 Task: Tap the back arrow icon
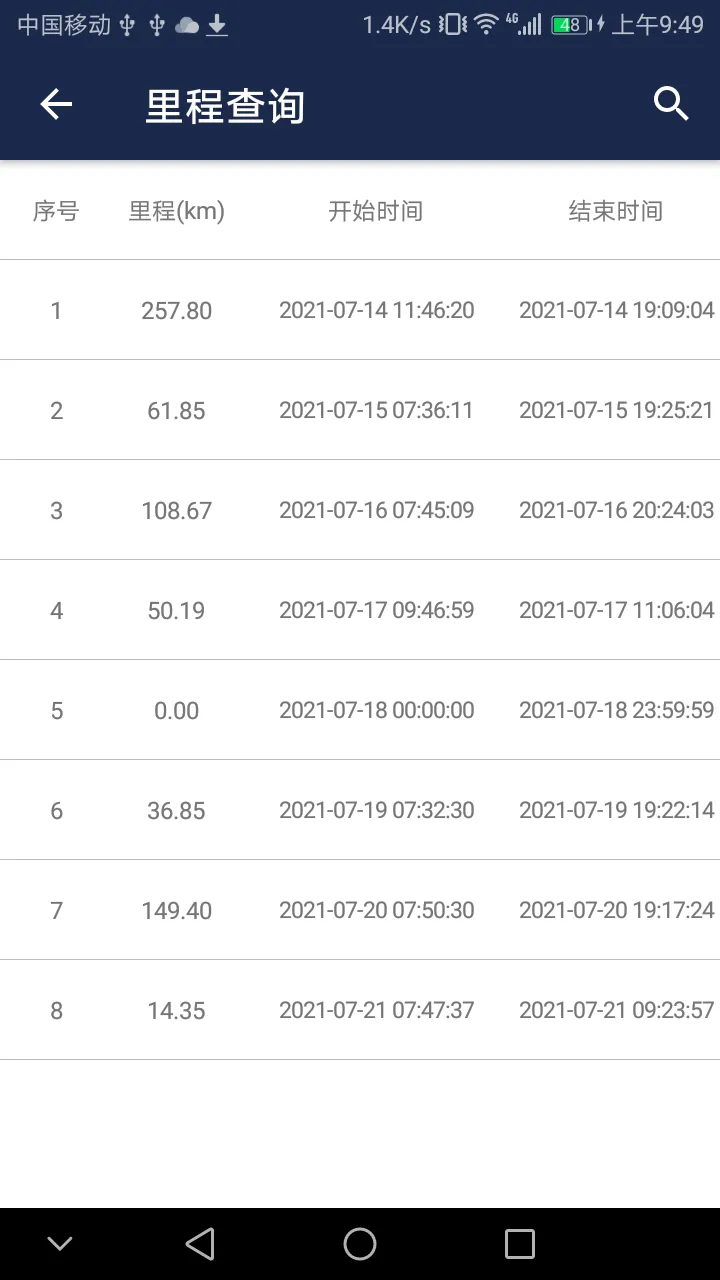pyautogui.click(x=56, y=104)
